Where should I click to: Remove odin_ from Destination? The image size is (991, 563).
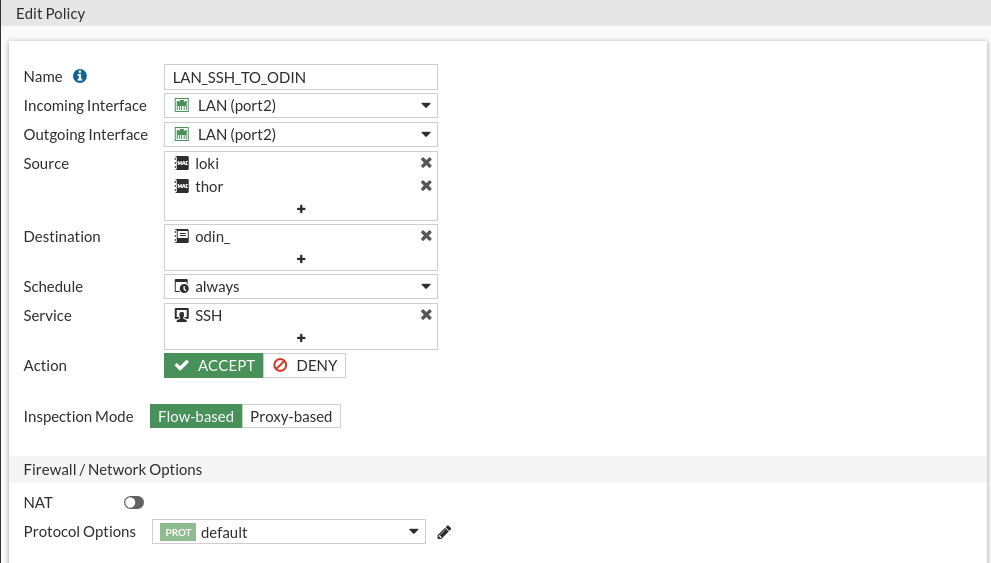point(426,236)
